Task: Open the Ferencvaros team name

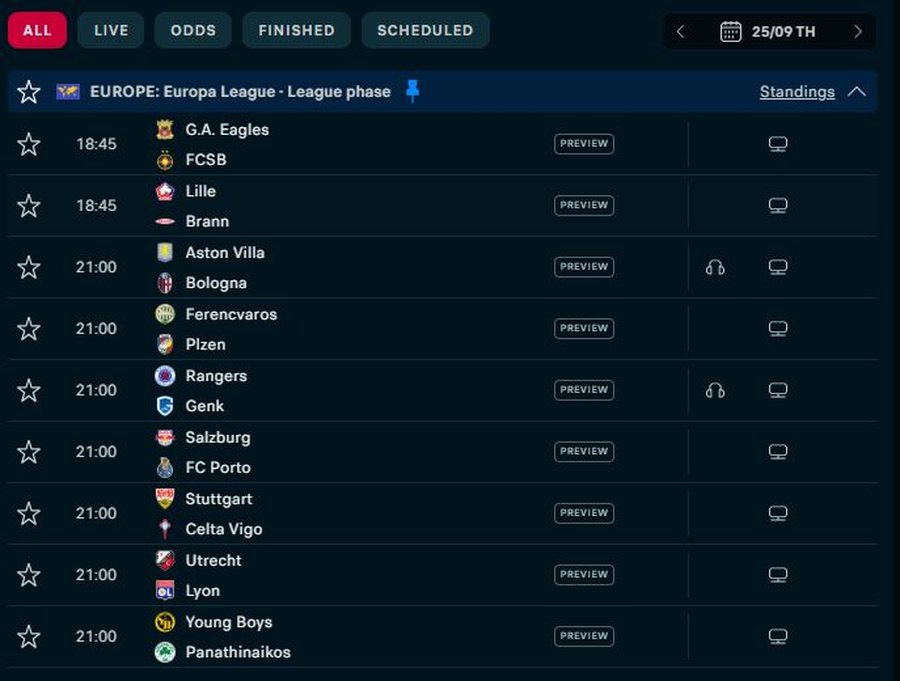Action: tap(231, 315)
